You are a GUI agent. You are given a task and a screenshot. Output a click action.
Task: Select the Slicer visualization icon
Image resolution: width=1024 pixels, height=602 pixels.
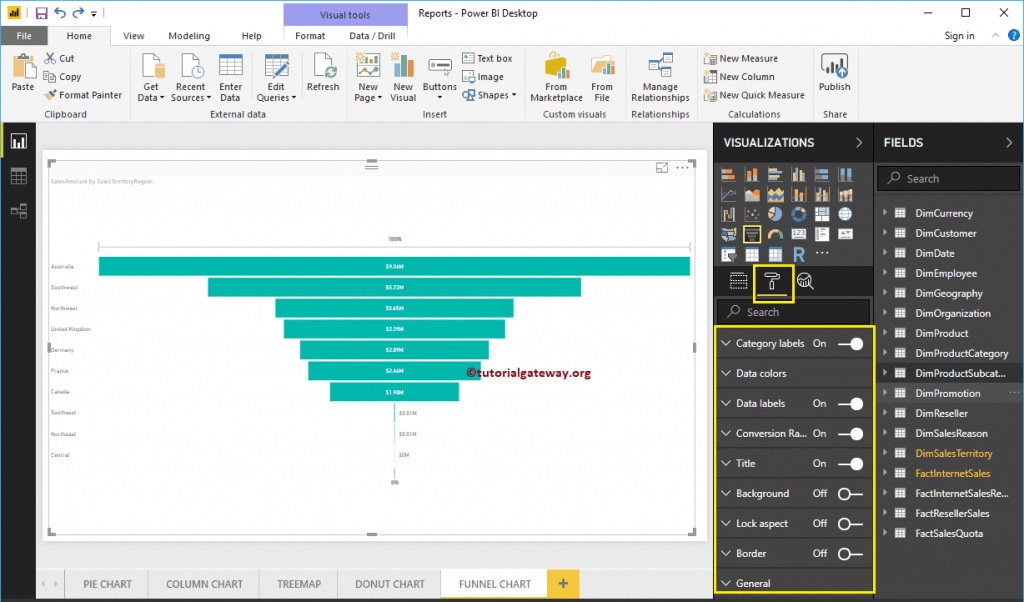click(x=729, y=255)
